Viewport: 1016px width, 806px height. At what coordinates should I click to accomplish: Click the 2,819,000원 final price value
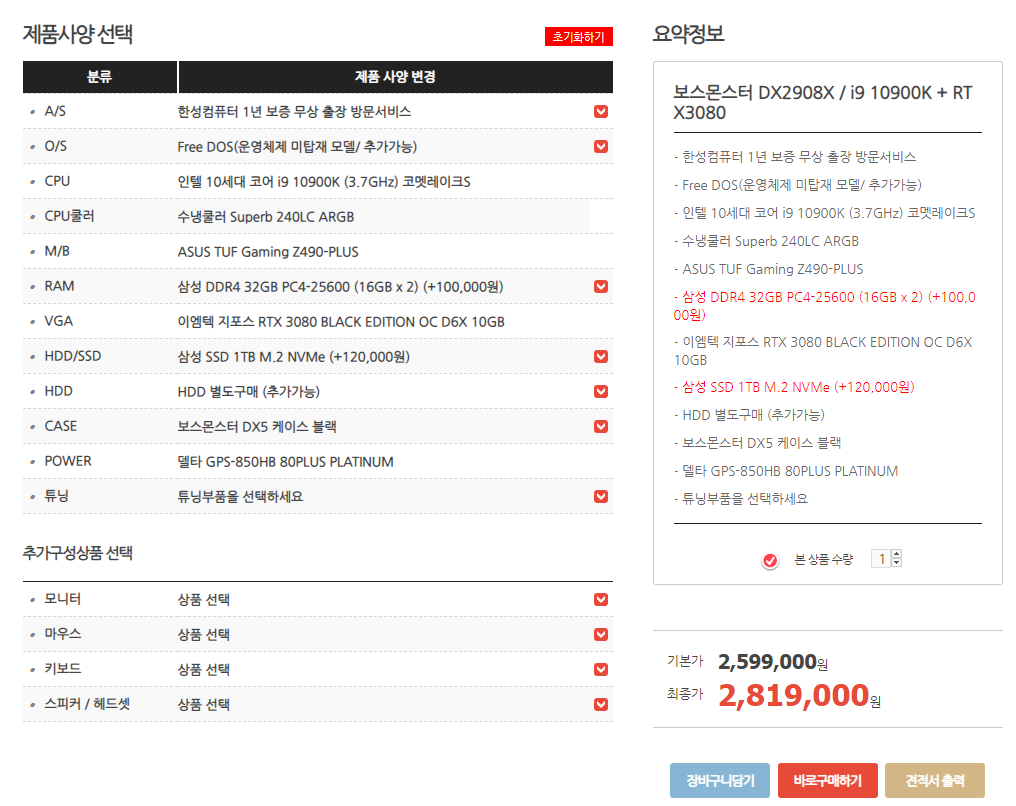(x=800, y=695)
